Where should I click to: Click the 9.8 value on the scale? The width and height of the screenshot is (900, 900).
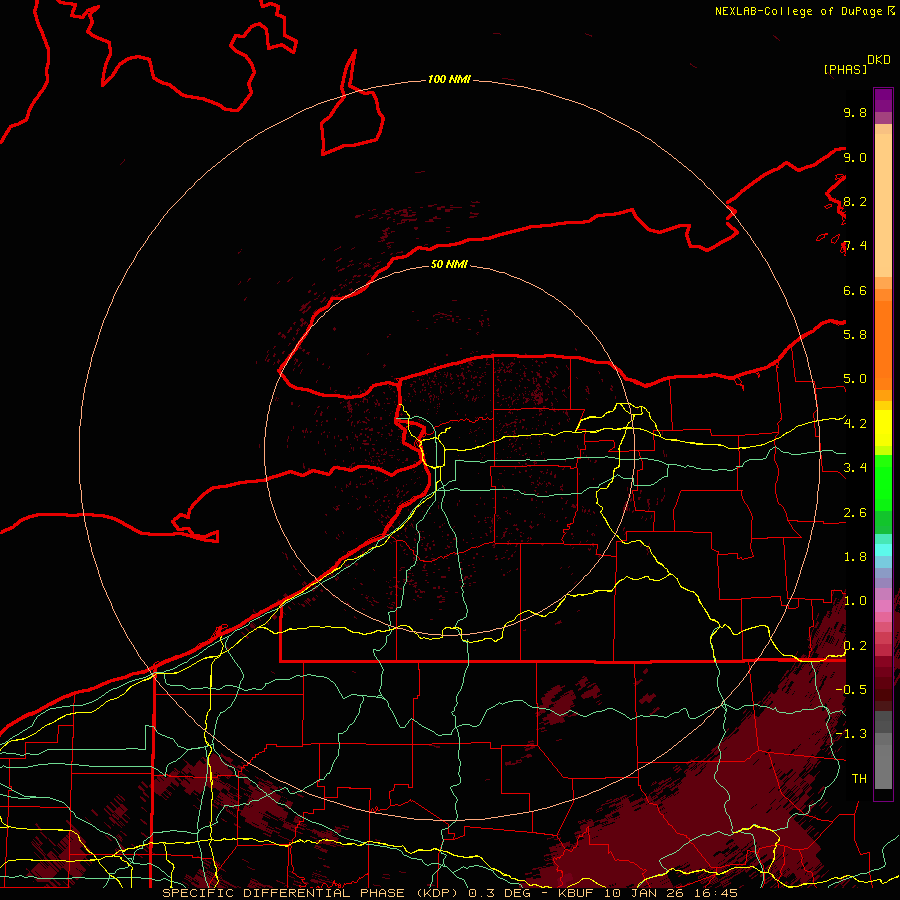tap(854, 113)
